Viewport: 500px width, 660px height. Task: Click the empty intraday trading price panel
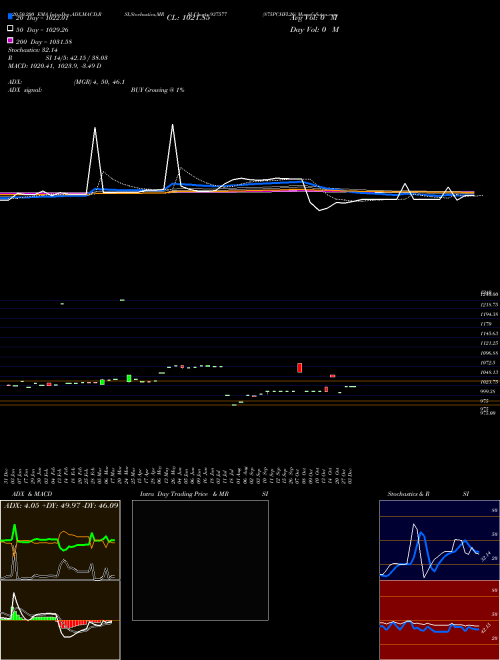coord(200,560)
